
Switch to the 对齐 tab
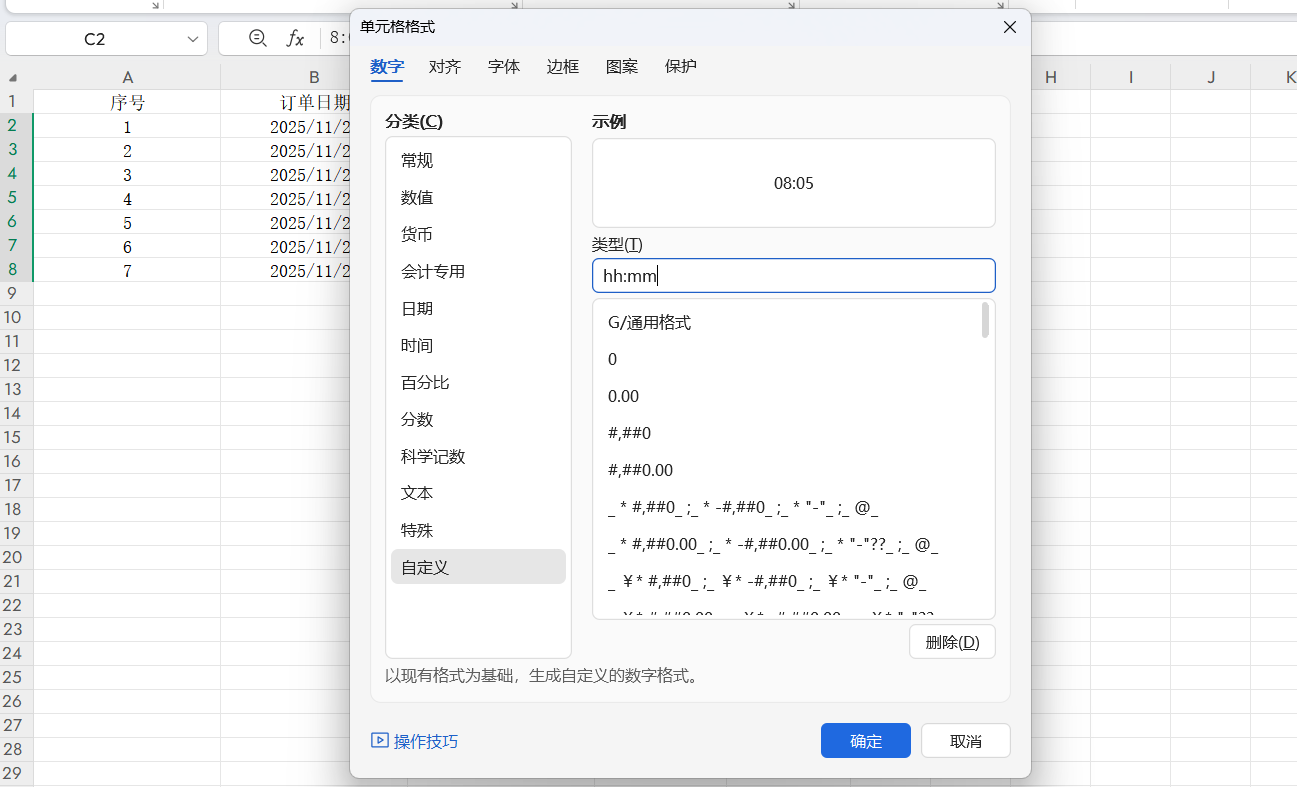coord(444,66)
